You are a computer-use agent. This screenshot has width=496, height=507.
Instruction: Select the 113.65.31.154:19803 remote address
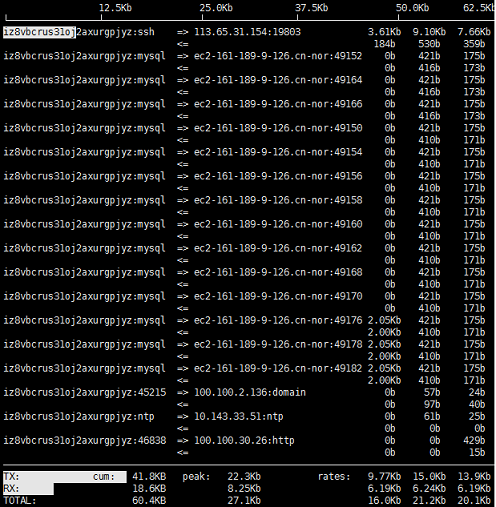click(247, 32)
